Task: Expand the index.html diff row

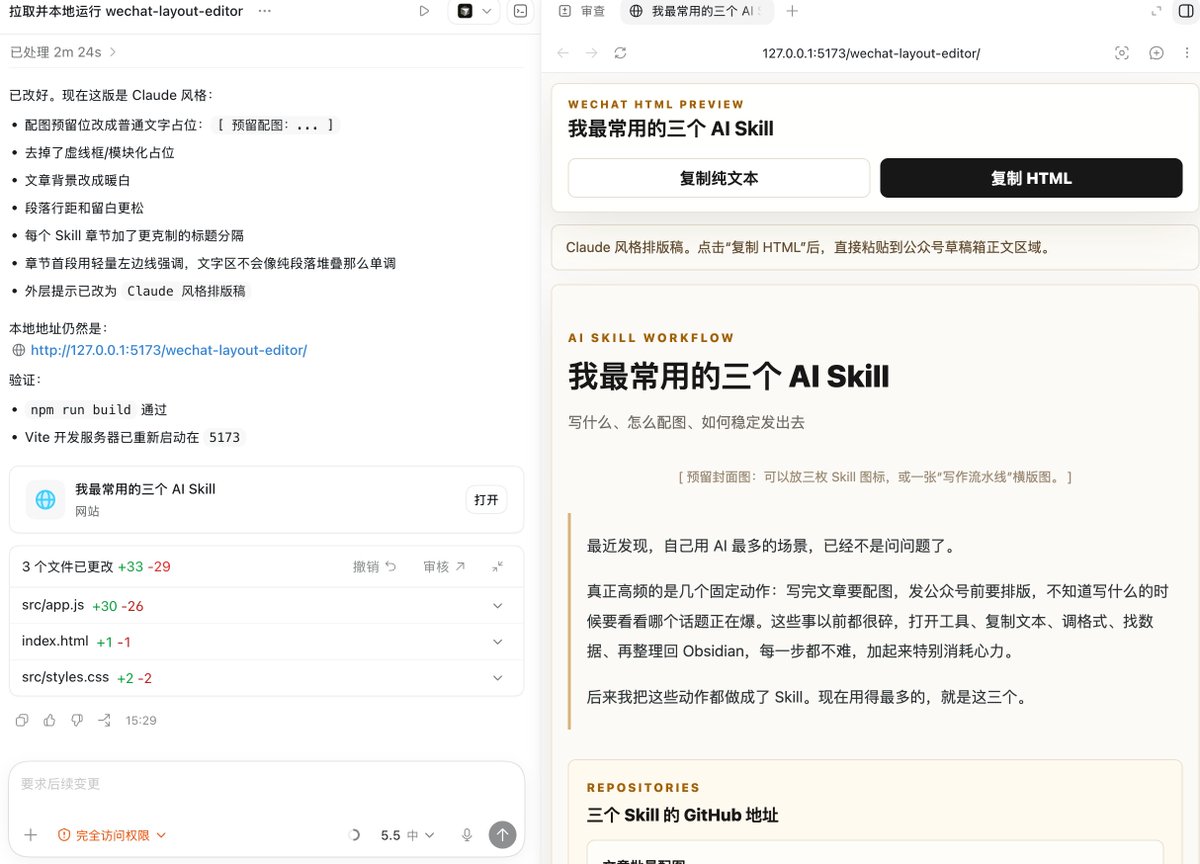Action: point(498,641)
